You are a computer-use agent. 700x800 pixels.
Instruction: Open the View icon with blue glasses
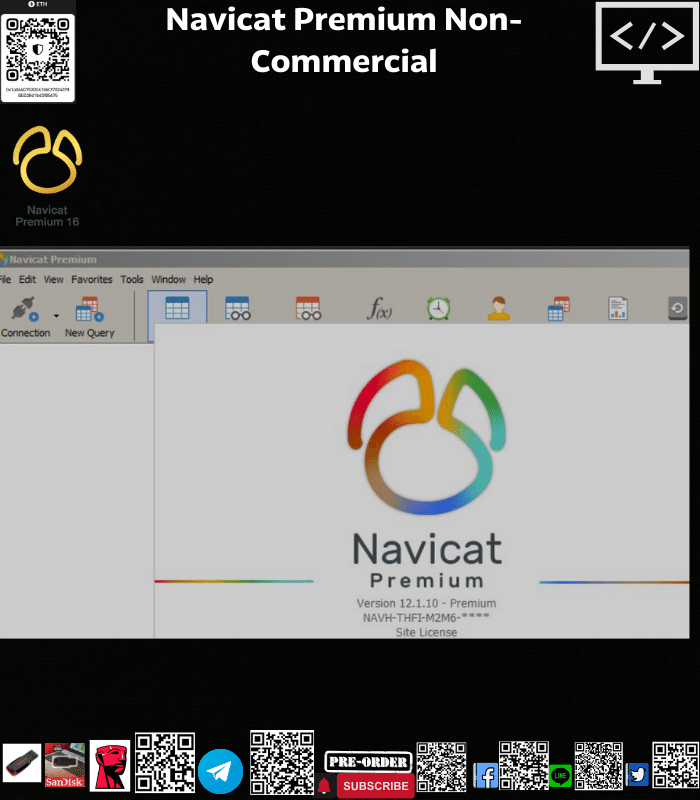[238, 309]
